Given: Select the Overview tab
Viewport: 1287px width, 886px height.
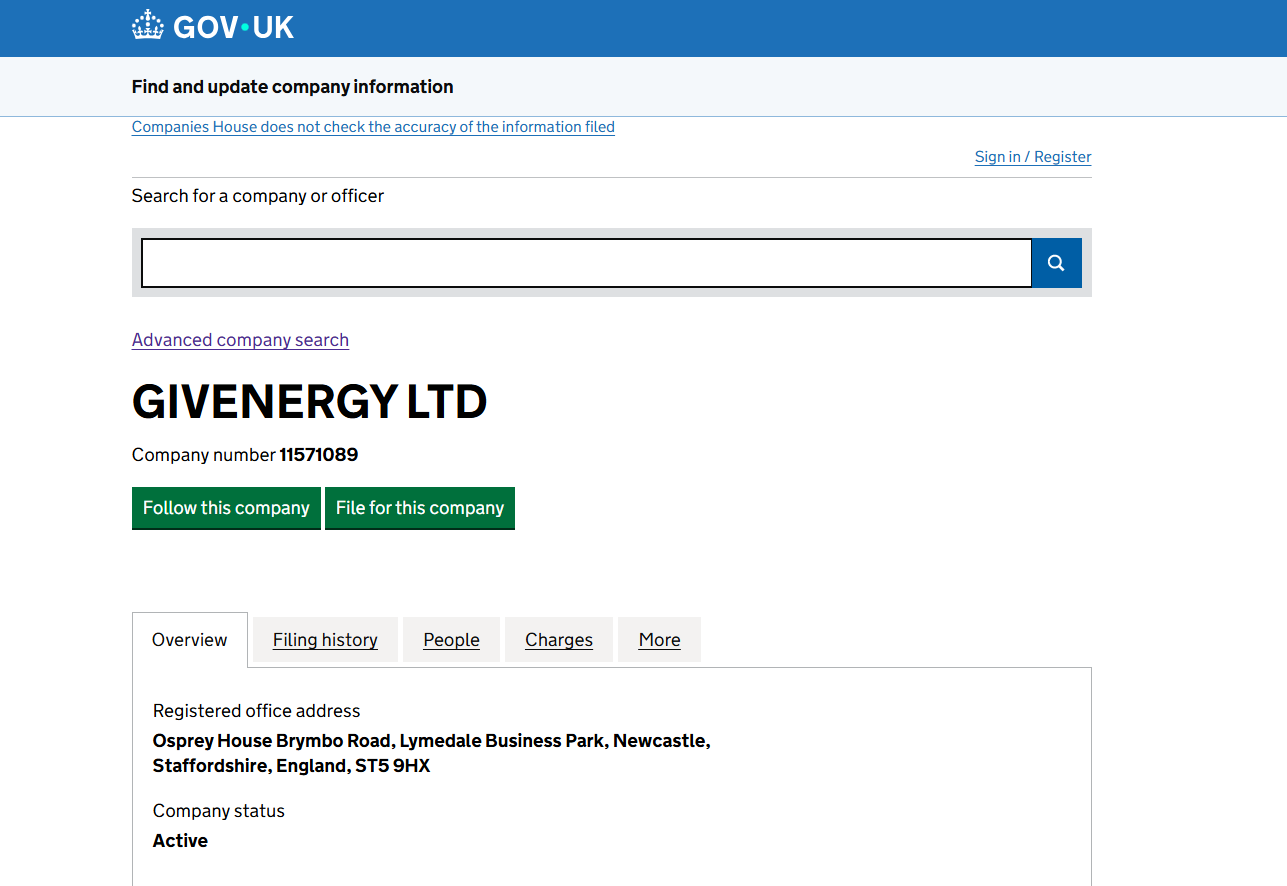Looking at the screenshot, I should tap(190, 640).
